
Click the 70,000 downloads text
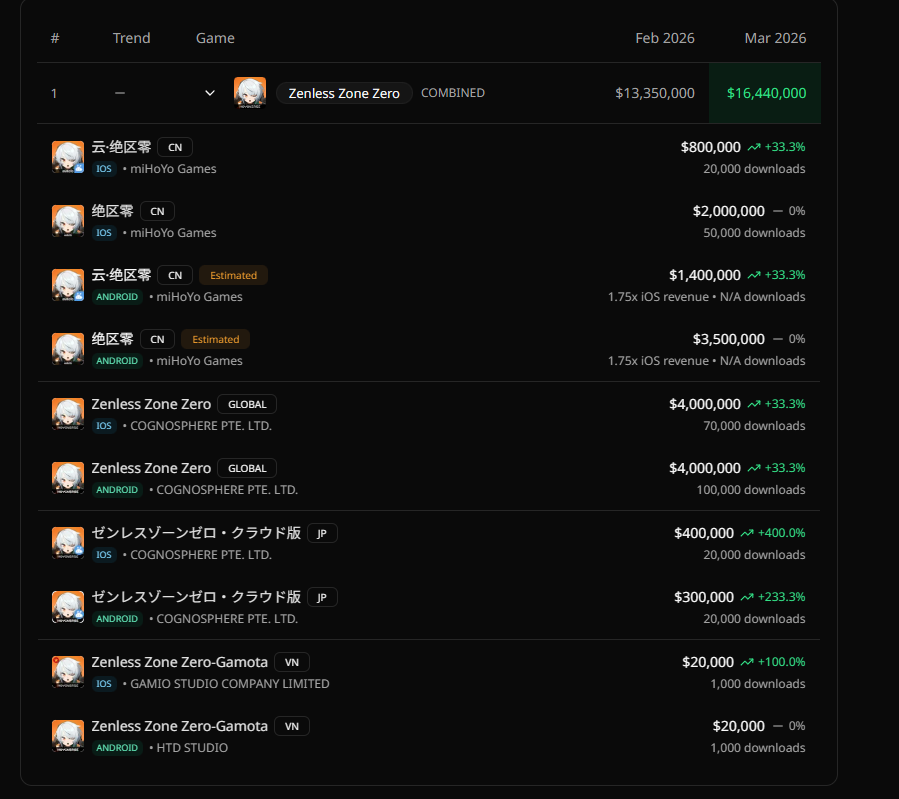click(x=754, y=426)
